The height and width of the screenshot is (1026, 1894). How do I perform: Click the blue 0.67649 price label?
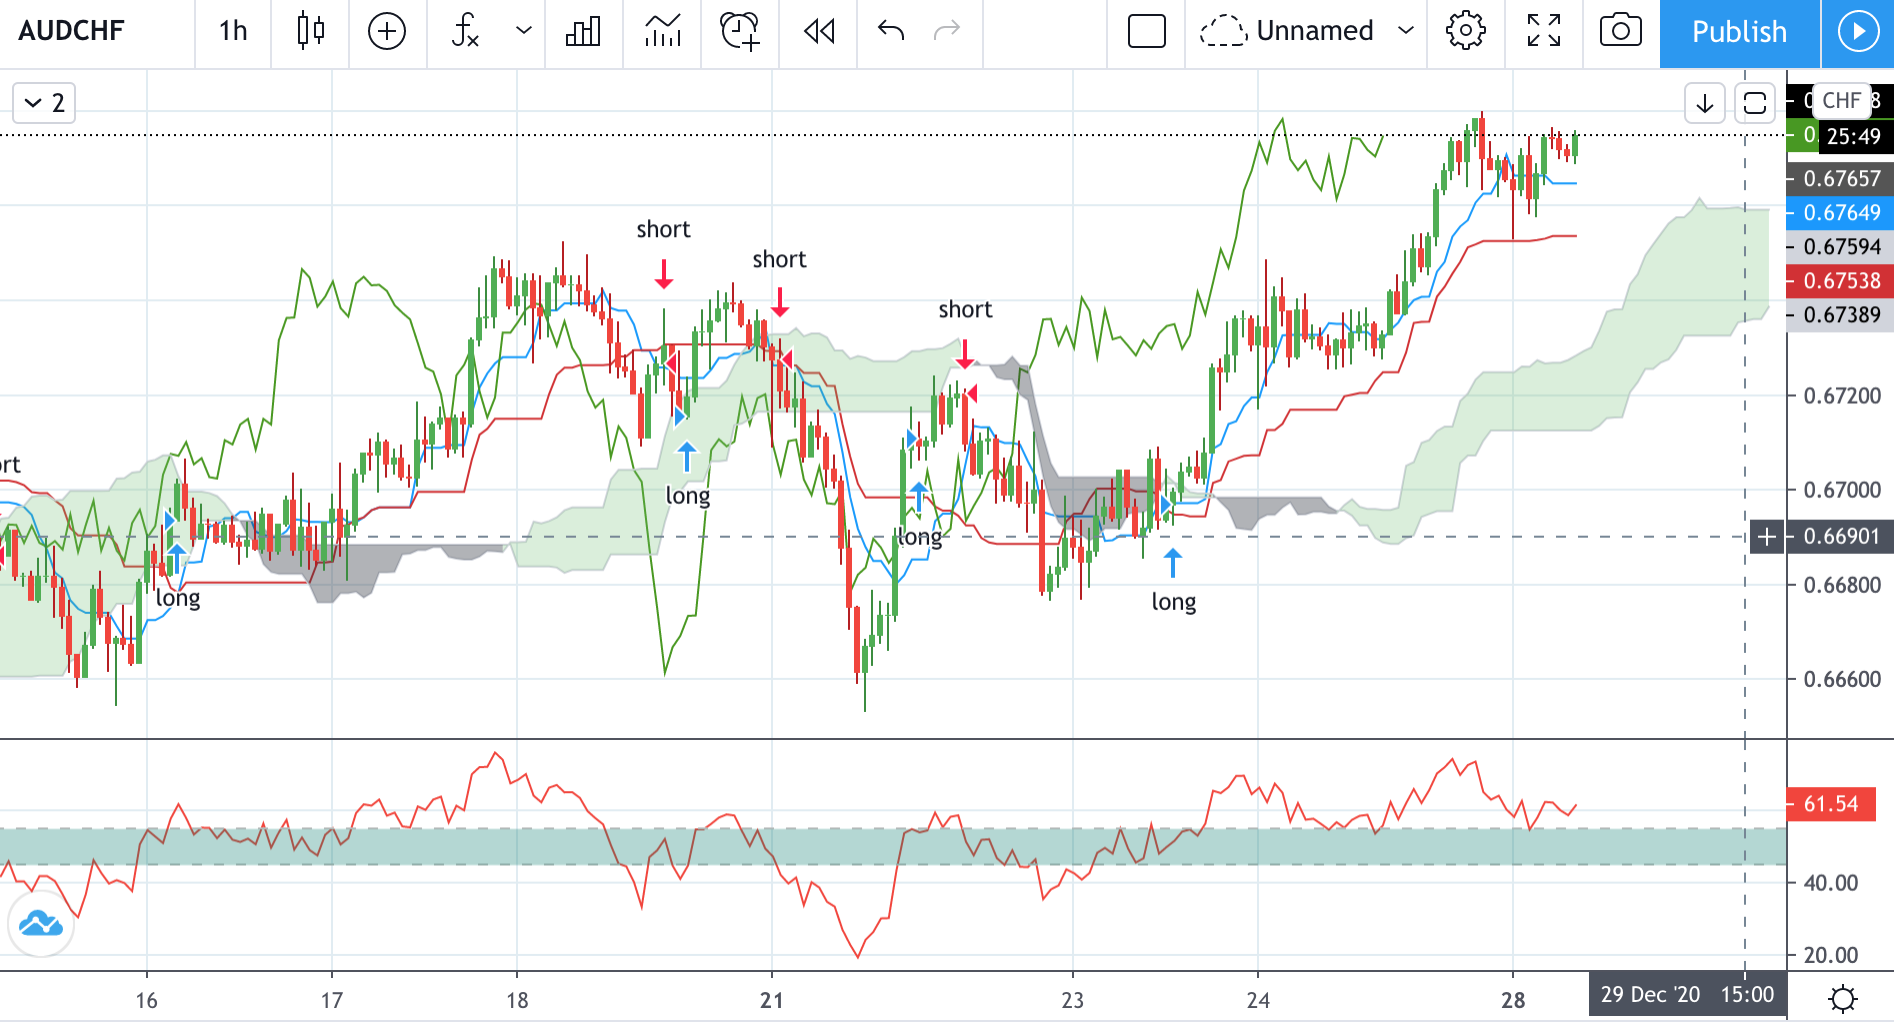point(1840,213)
